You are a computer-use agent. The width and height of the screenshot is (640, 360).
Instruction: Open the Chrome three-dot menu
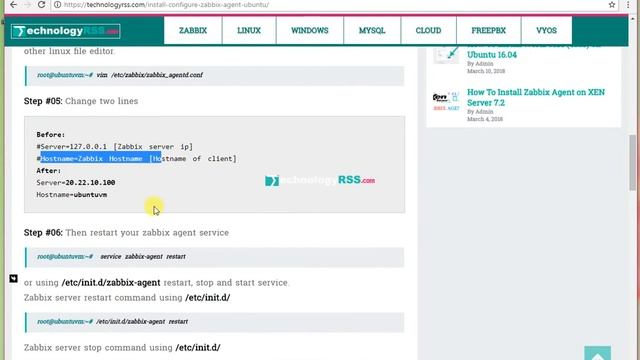628,5
